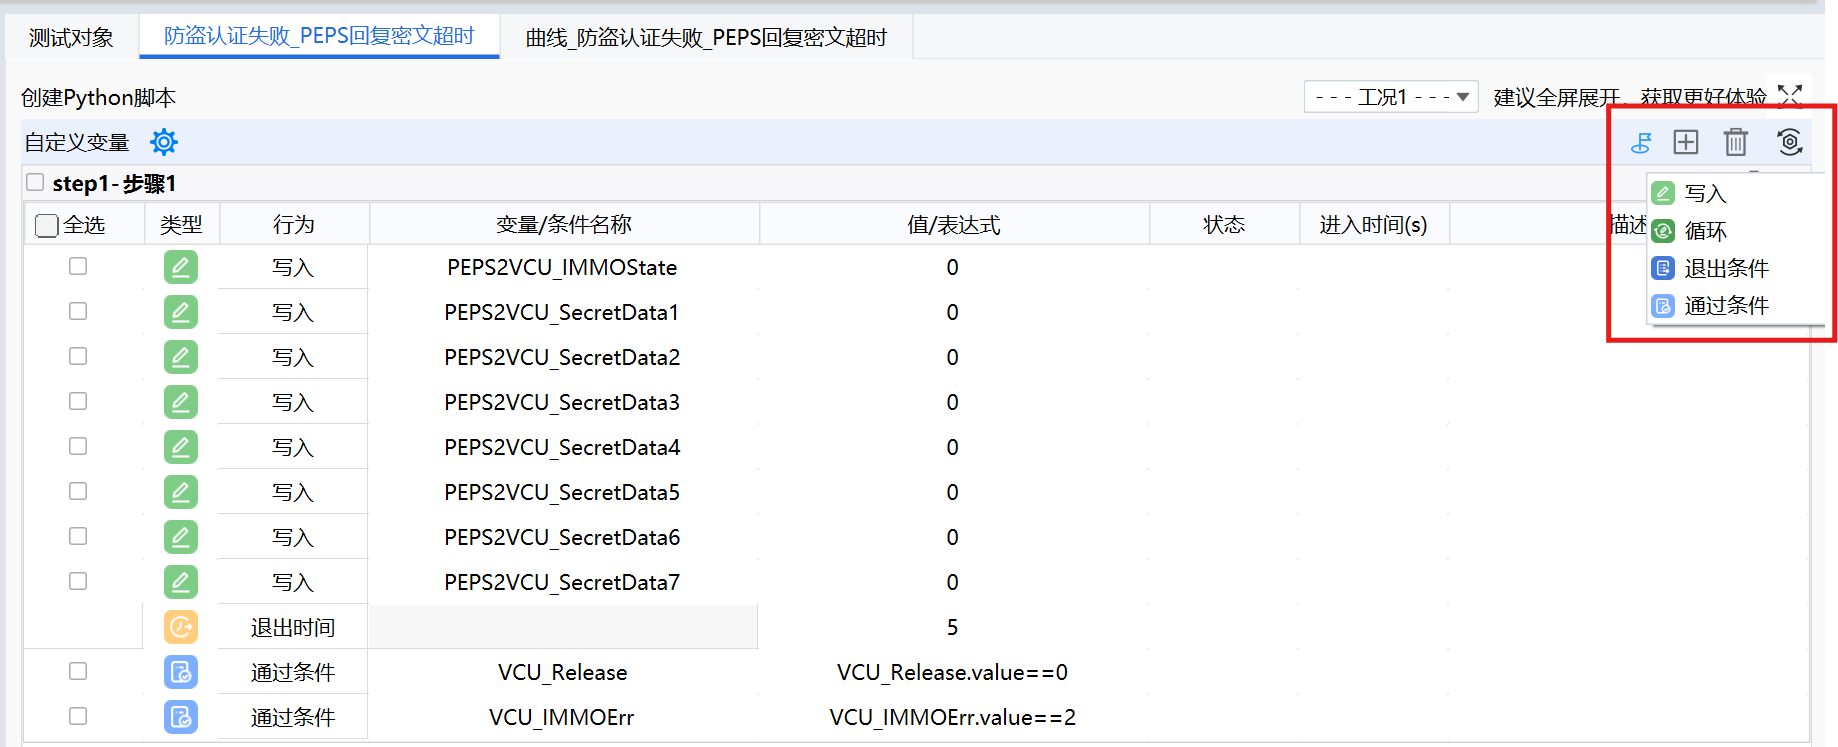Click expression VCU_IMMOErr.value==2

pyautogui.click(x=952, y=717)
